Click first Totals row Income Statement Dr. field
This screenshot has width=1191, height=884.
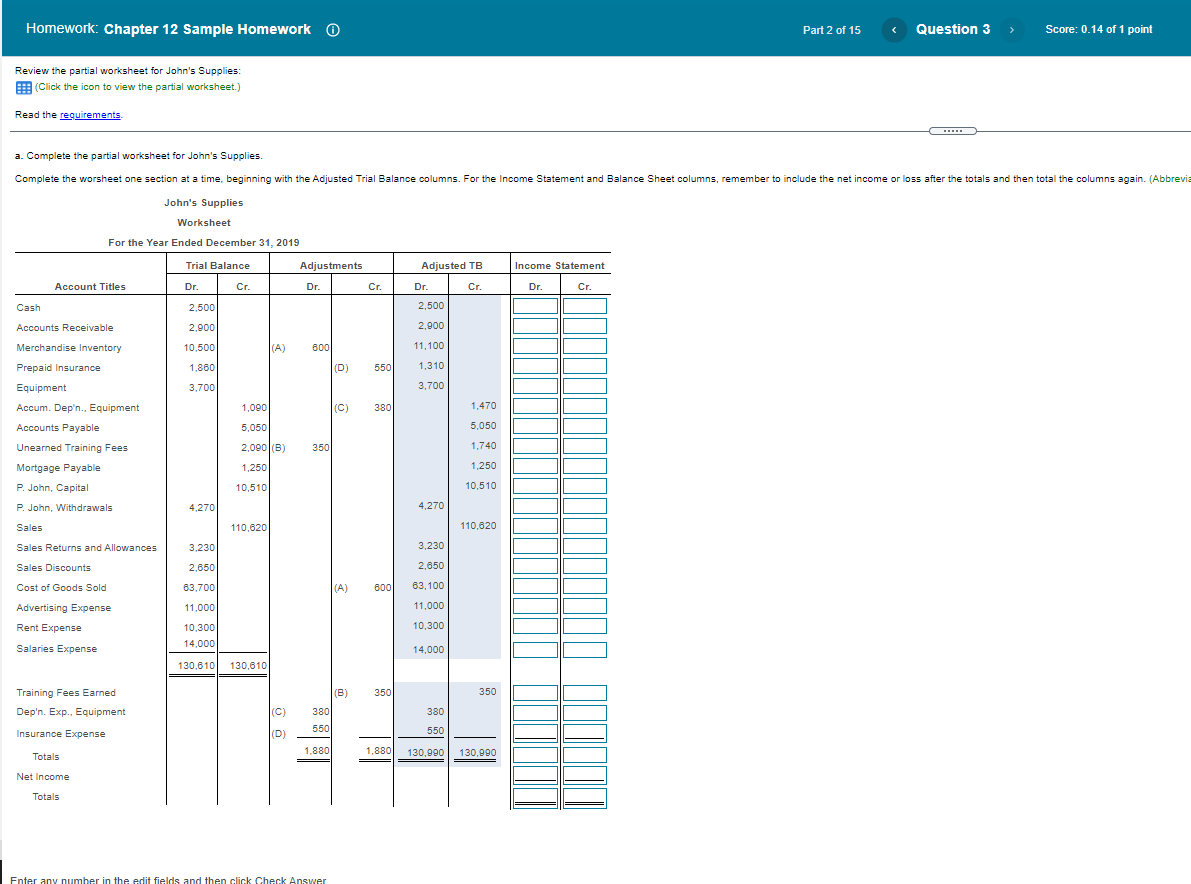[x=535, y=755]
